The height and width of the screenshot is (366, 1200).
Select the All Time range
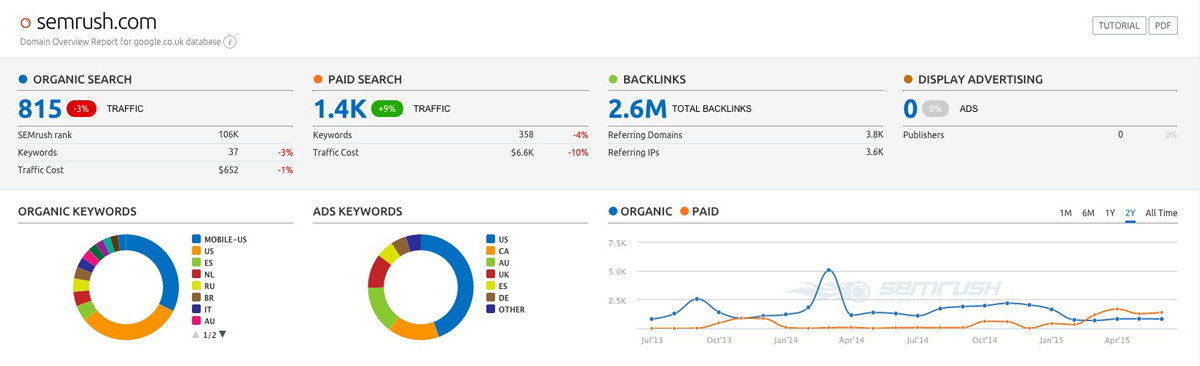1161,213
